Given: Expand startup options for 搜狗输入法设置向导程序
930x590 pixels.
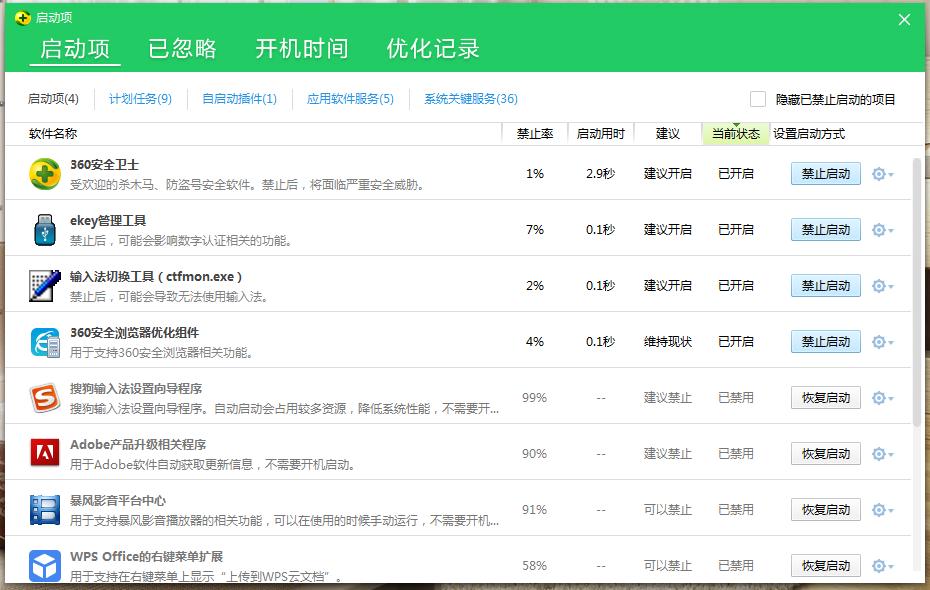Looking at the screenshot, I should point(878,397).
